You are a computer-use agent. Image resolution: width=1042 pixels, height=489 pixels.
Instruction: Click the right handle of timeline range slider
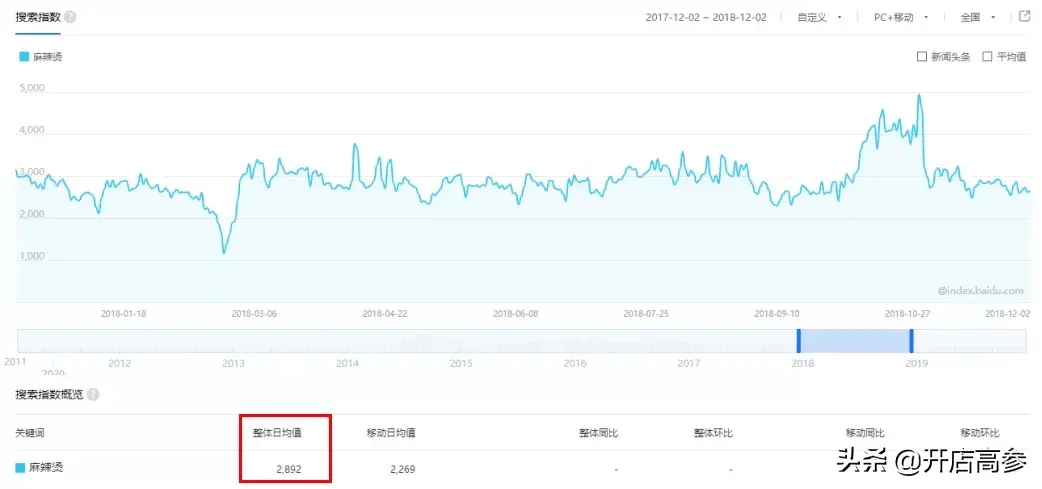911,341
